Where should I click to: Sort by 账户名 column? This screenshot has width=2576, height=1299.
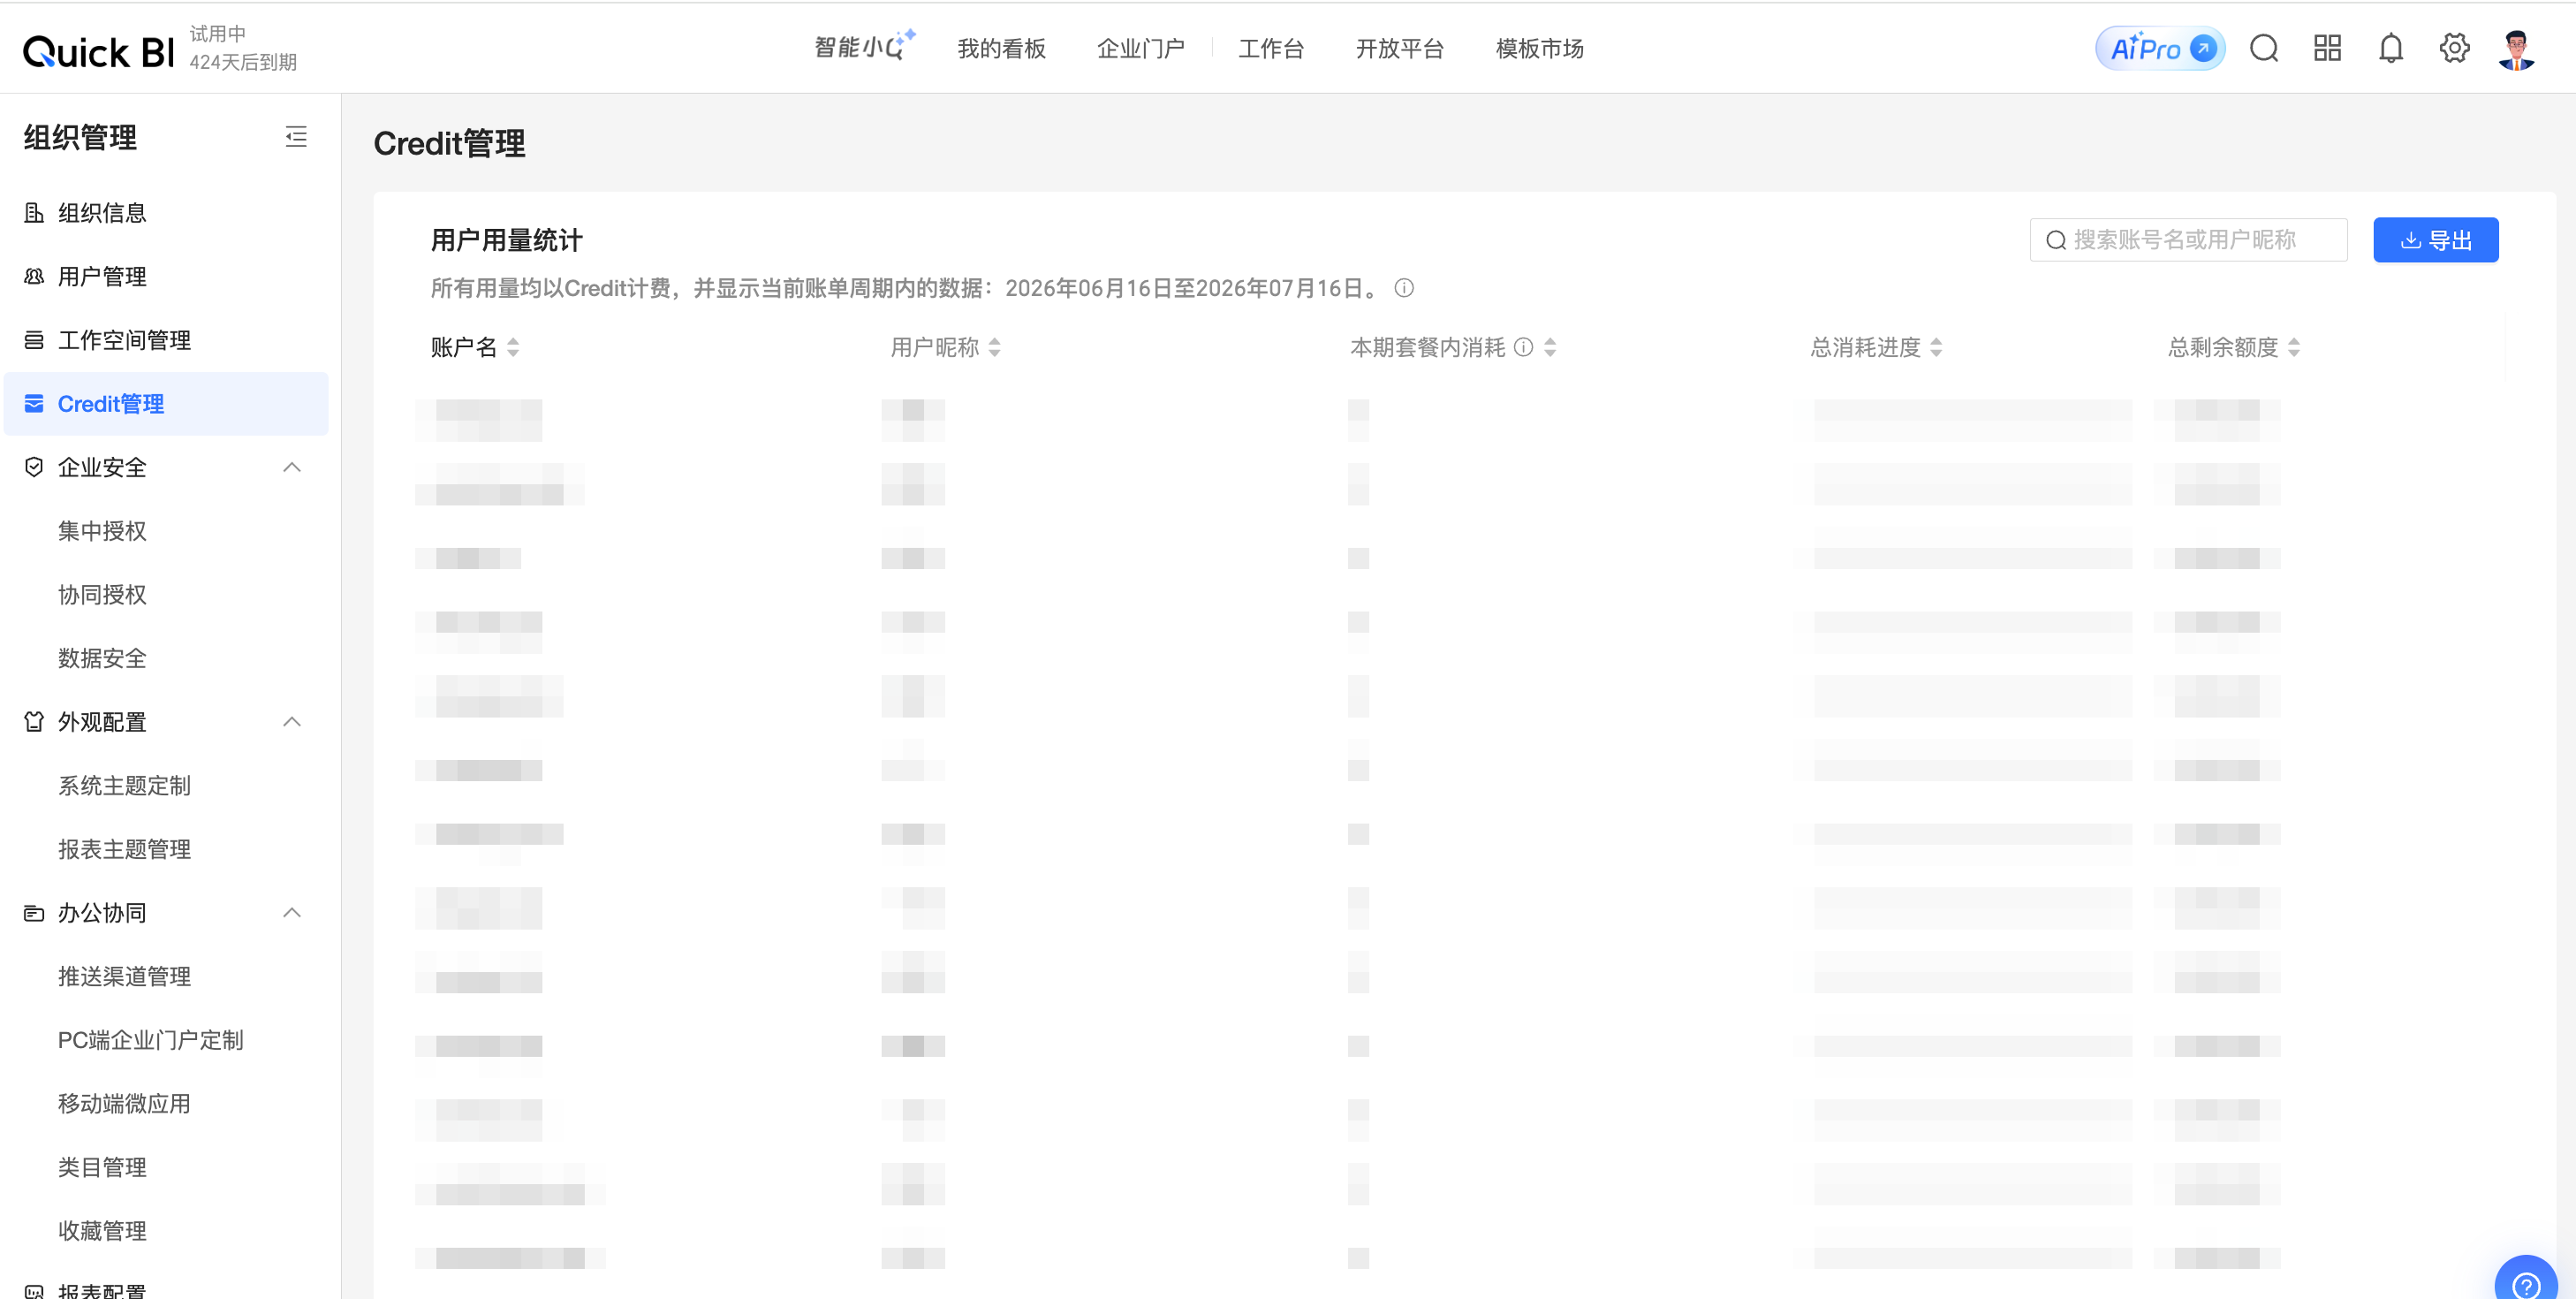pos(513,347)
